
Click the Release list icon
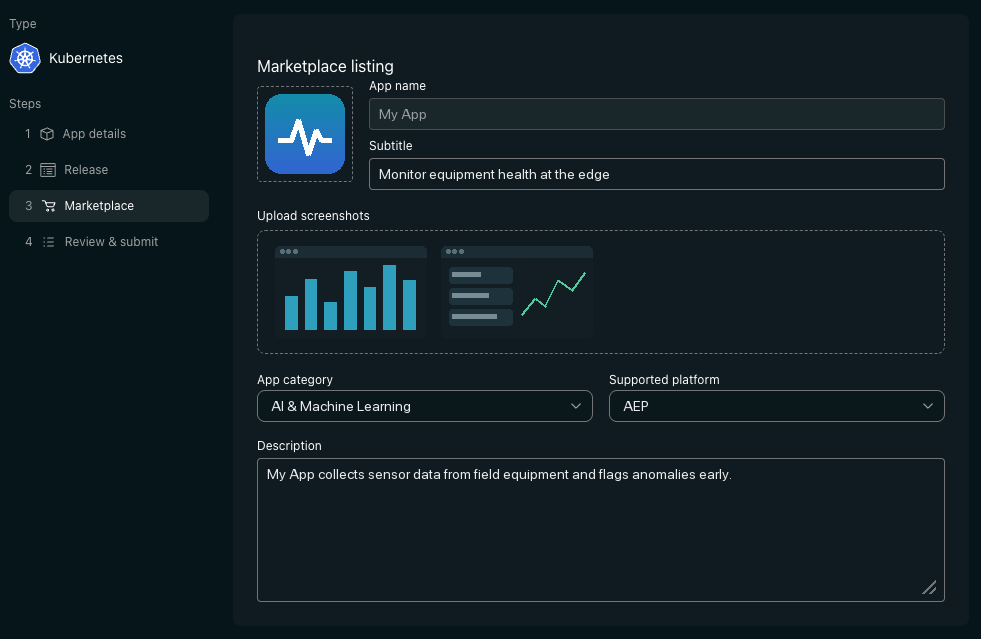[48, 170]
